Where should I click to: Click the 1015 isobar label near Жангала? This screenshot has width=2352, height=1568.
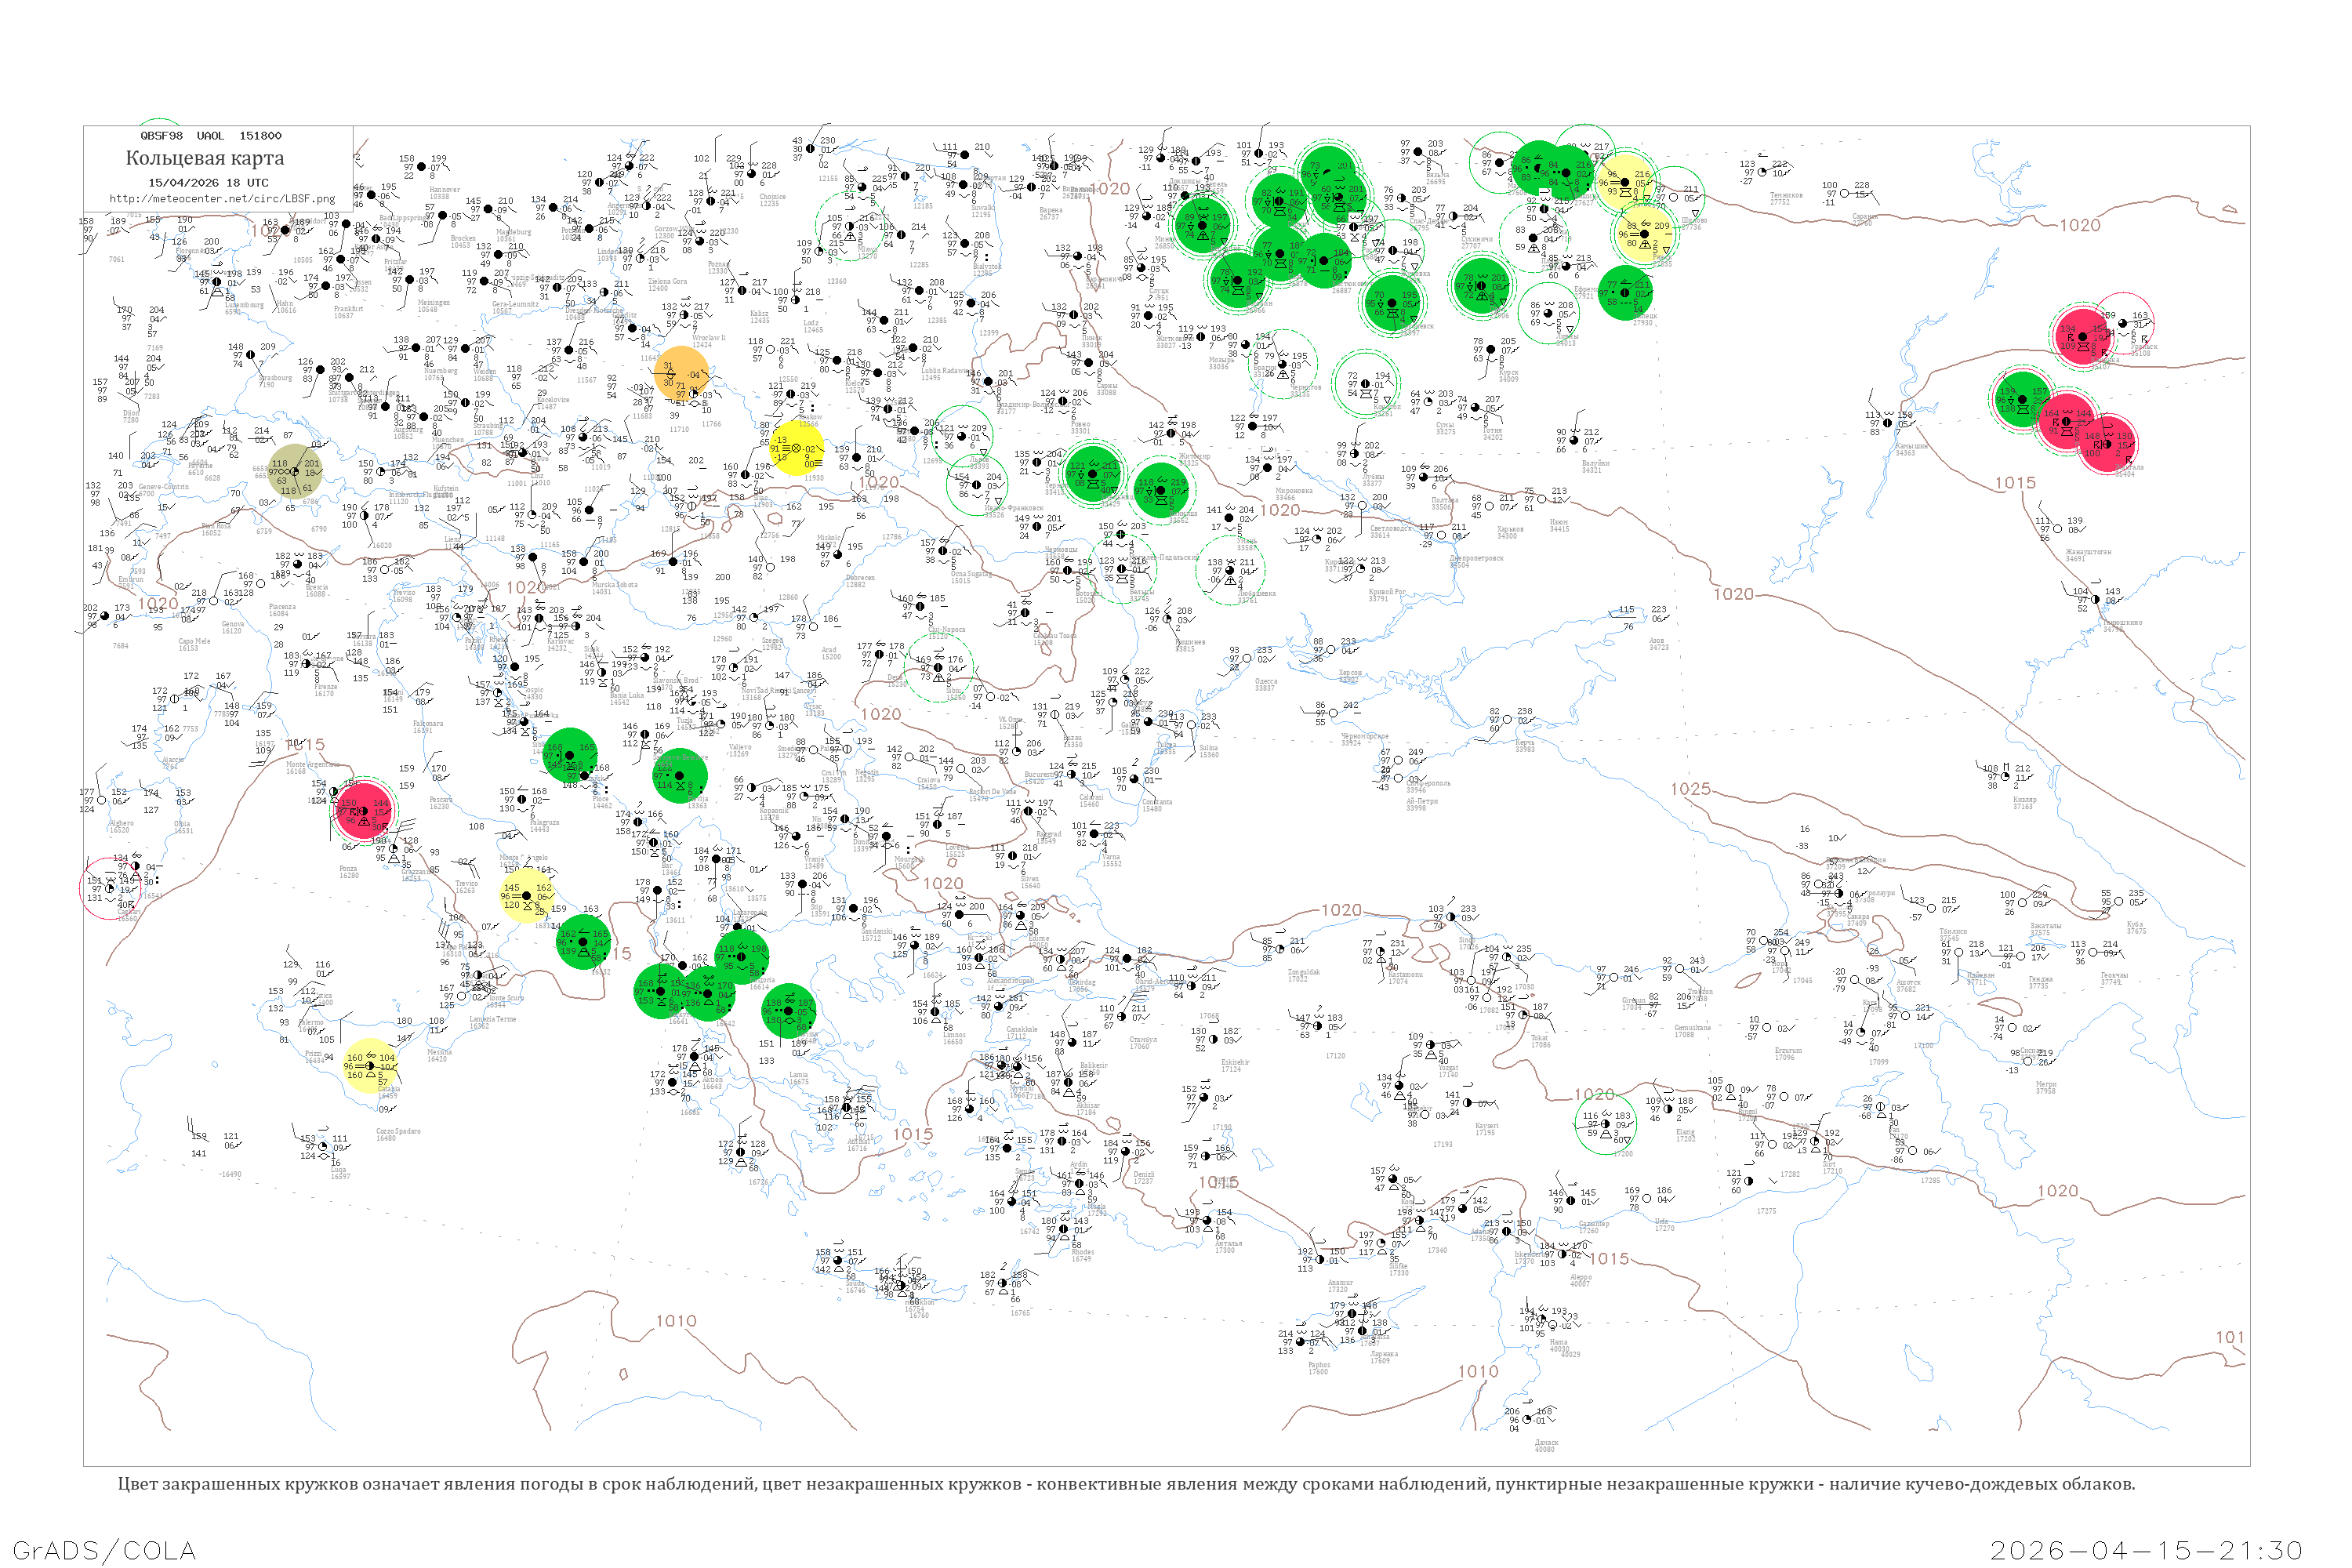[x=2015, y=483]
